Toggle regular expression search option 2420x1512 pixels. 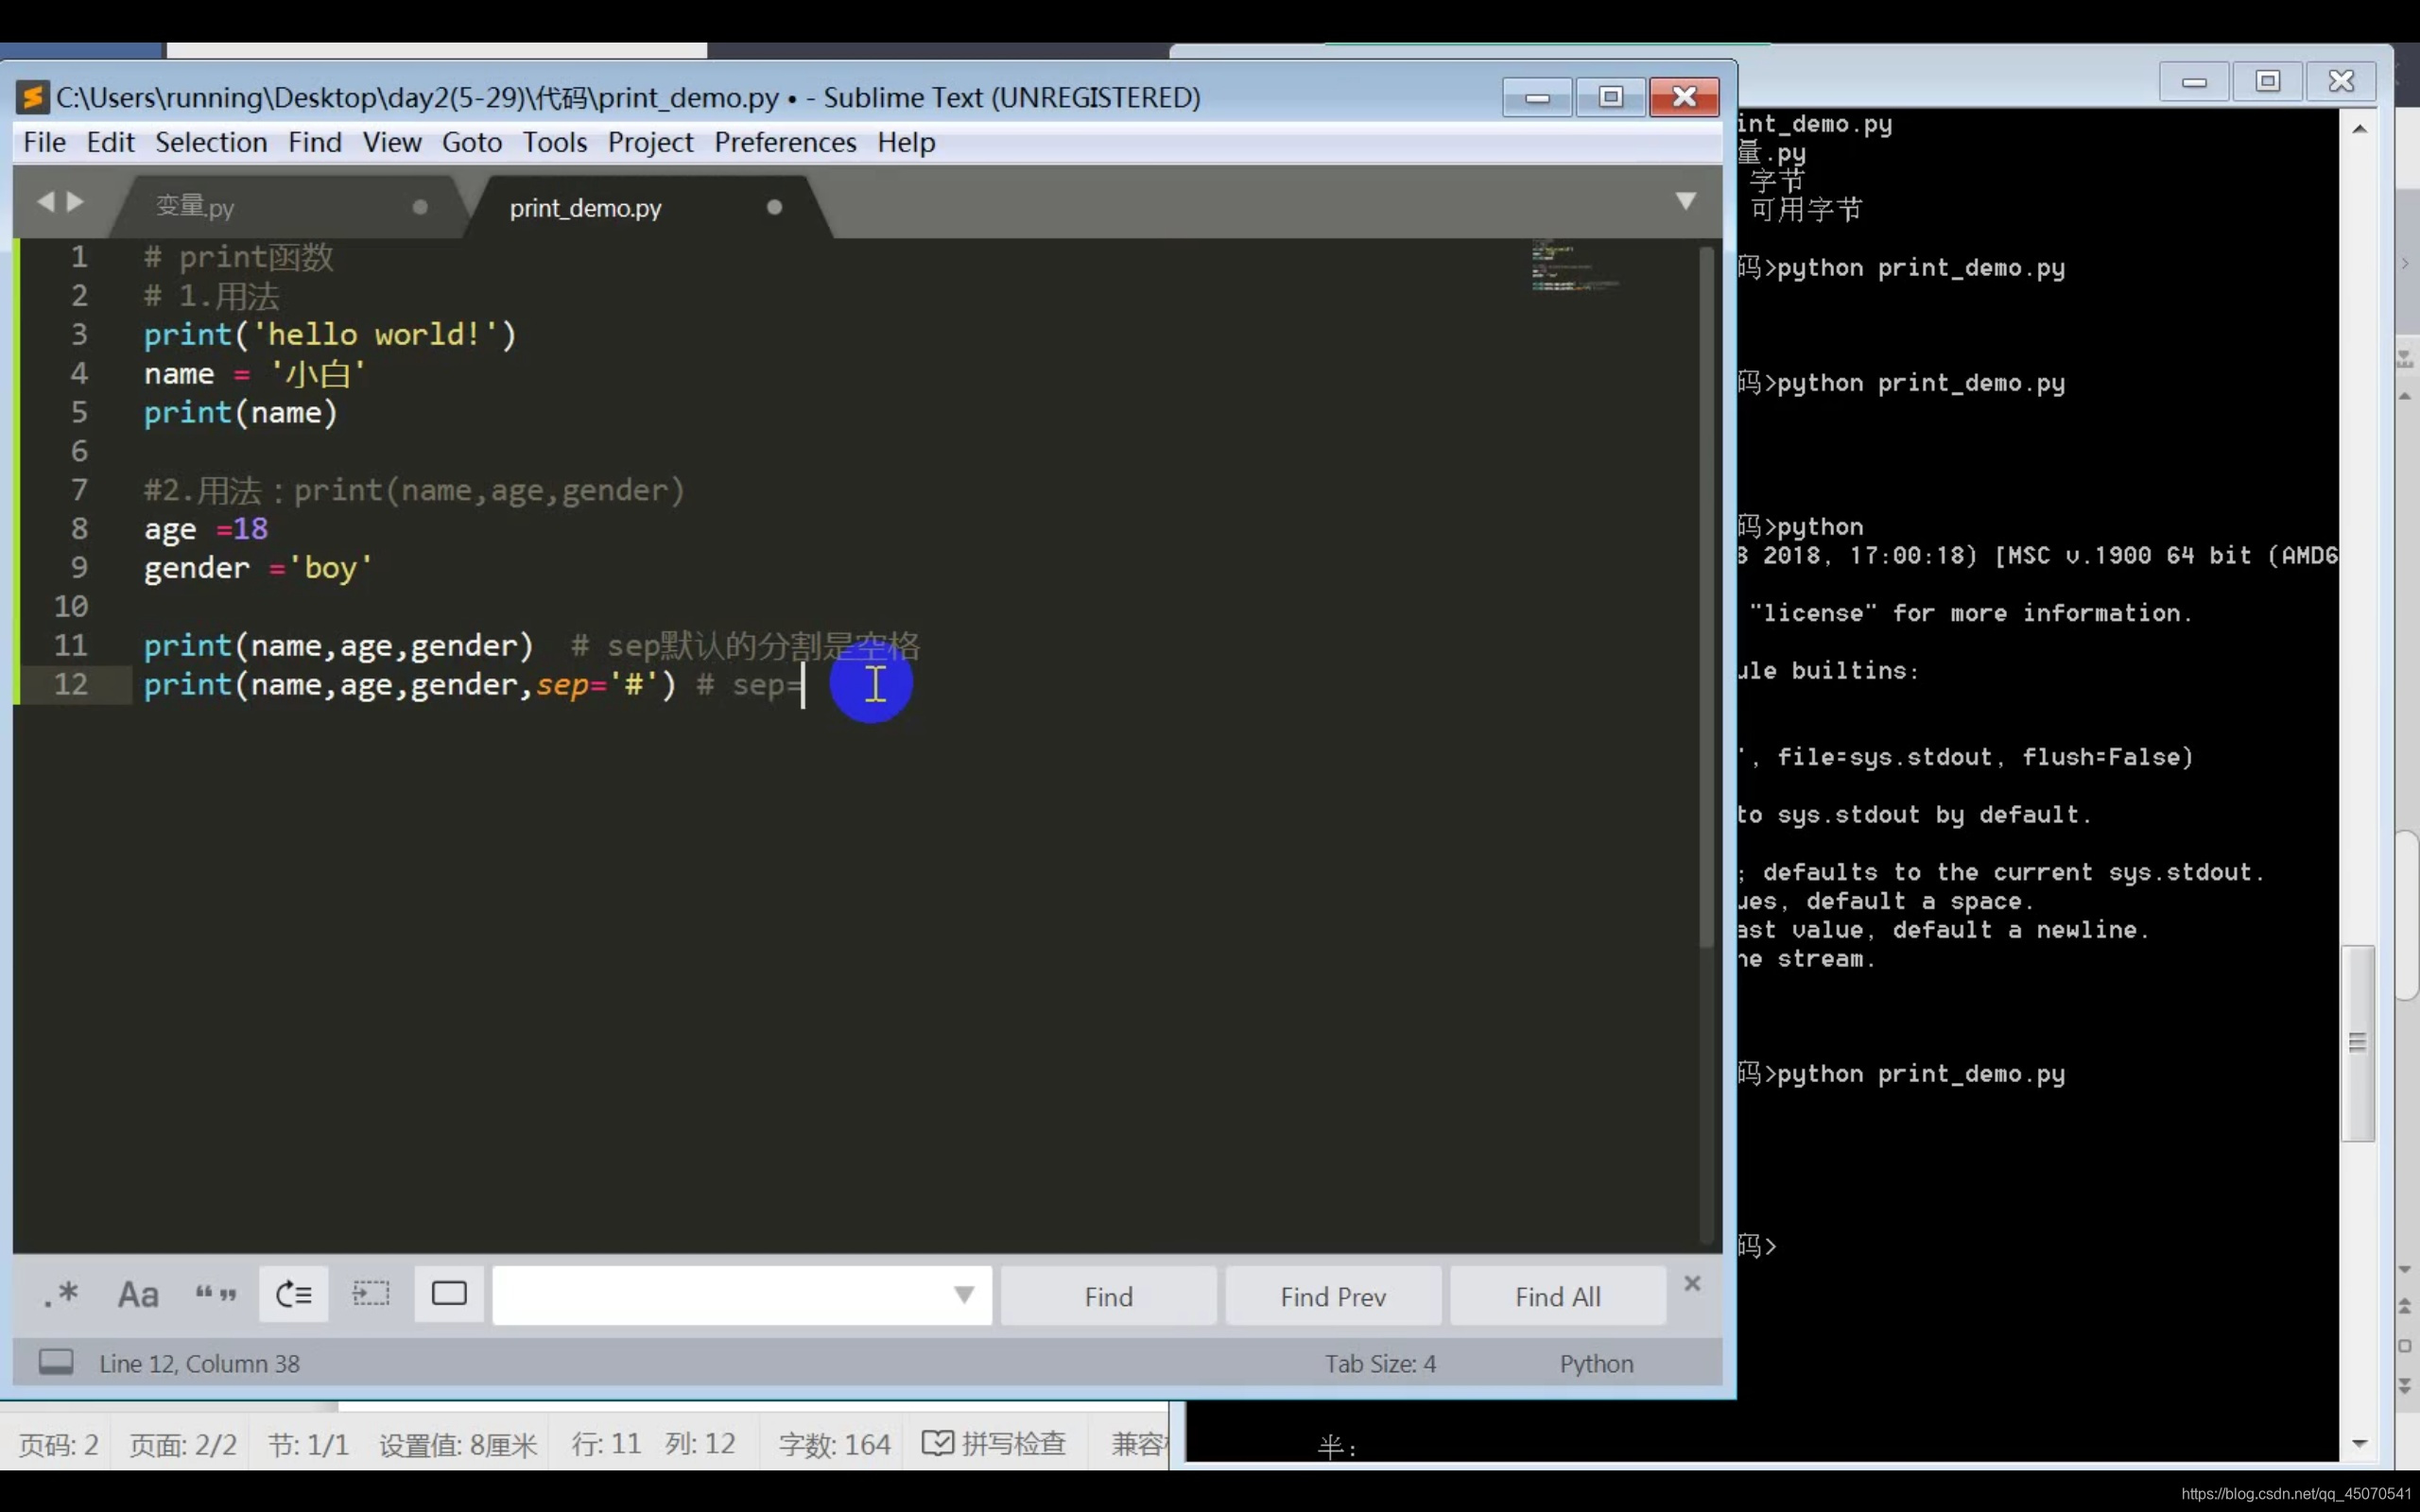click(x=60, y=1295)
